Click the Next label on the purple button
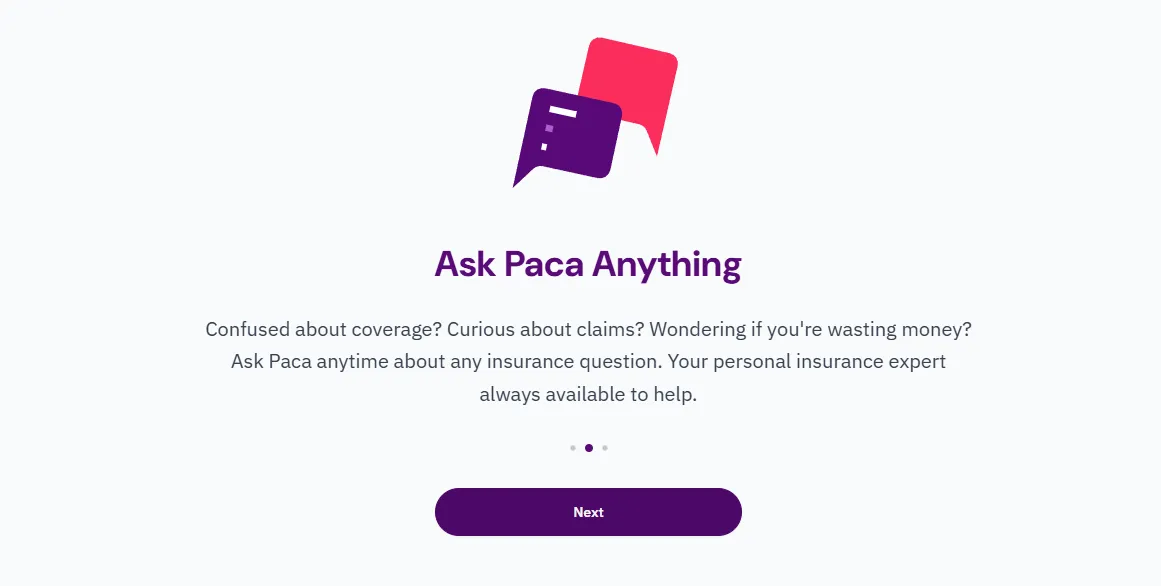1161x586 pixels. [x=588, y=511]
